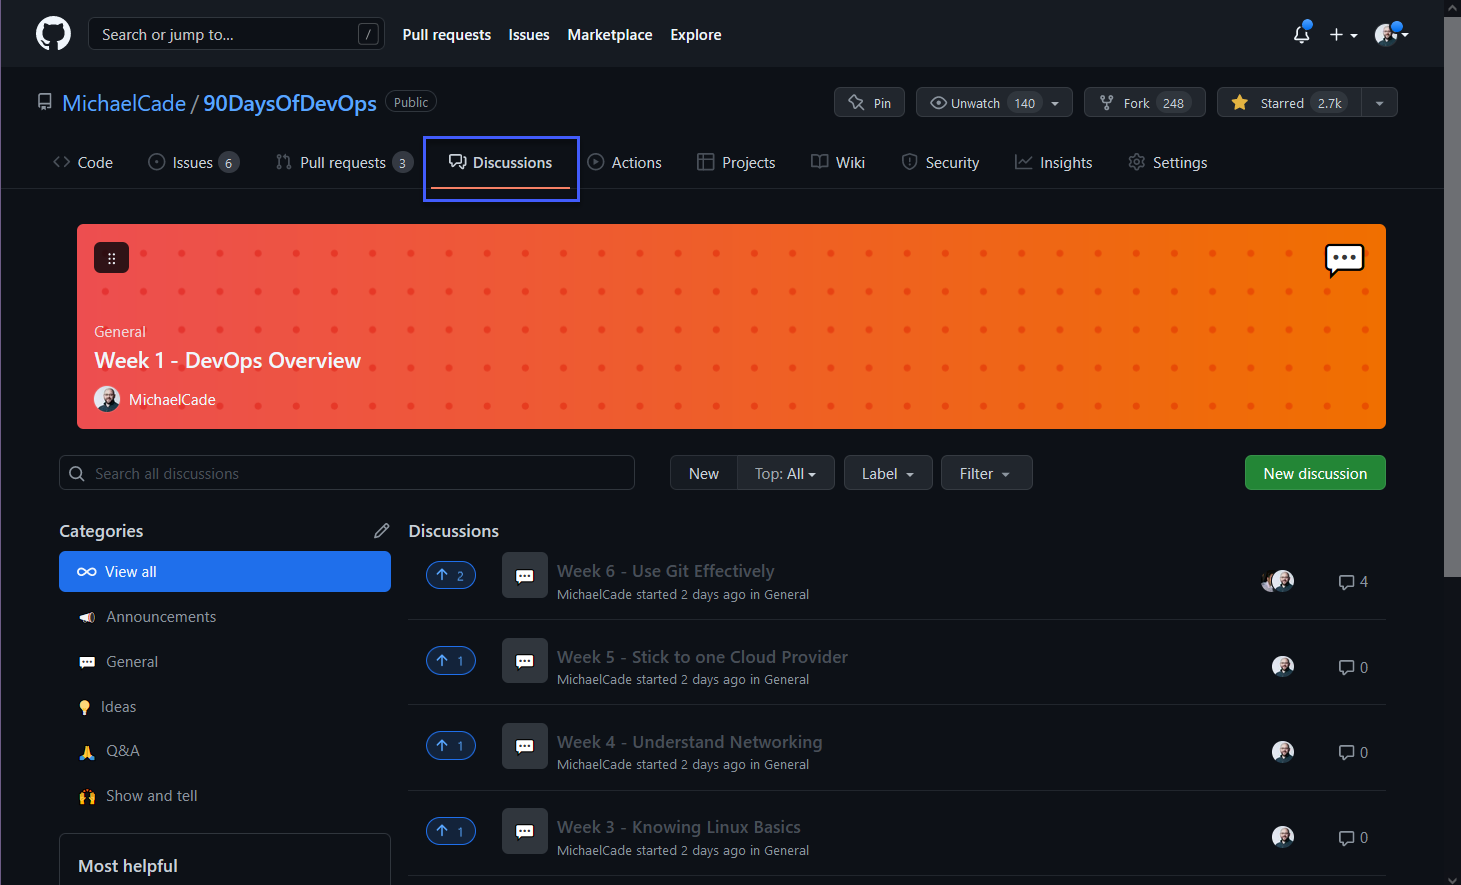Select the Announcements category with megaphone icon

click(x=161, y=617)
